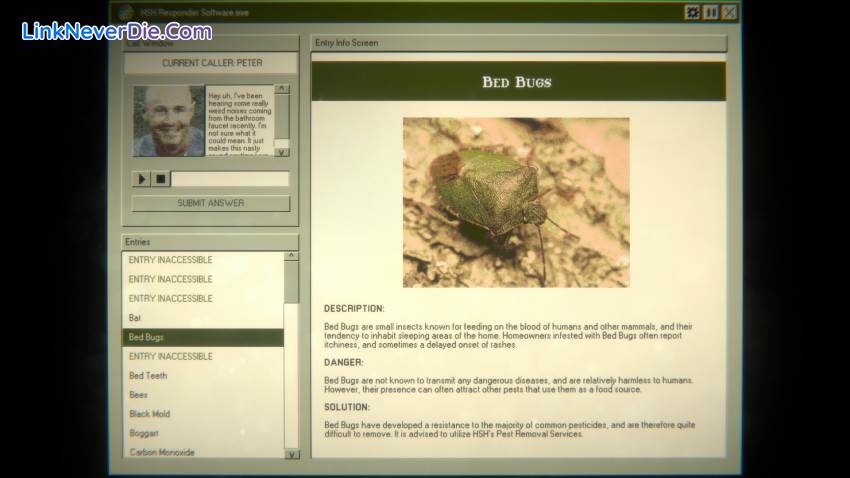
Task: Click the Bed Bugs insect image
Action: (515, 202)
